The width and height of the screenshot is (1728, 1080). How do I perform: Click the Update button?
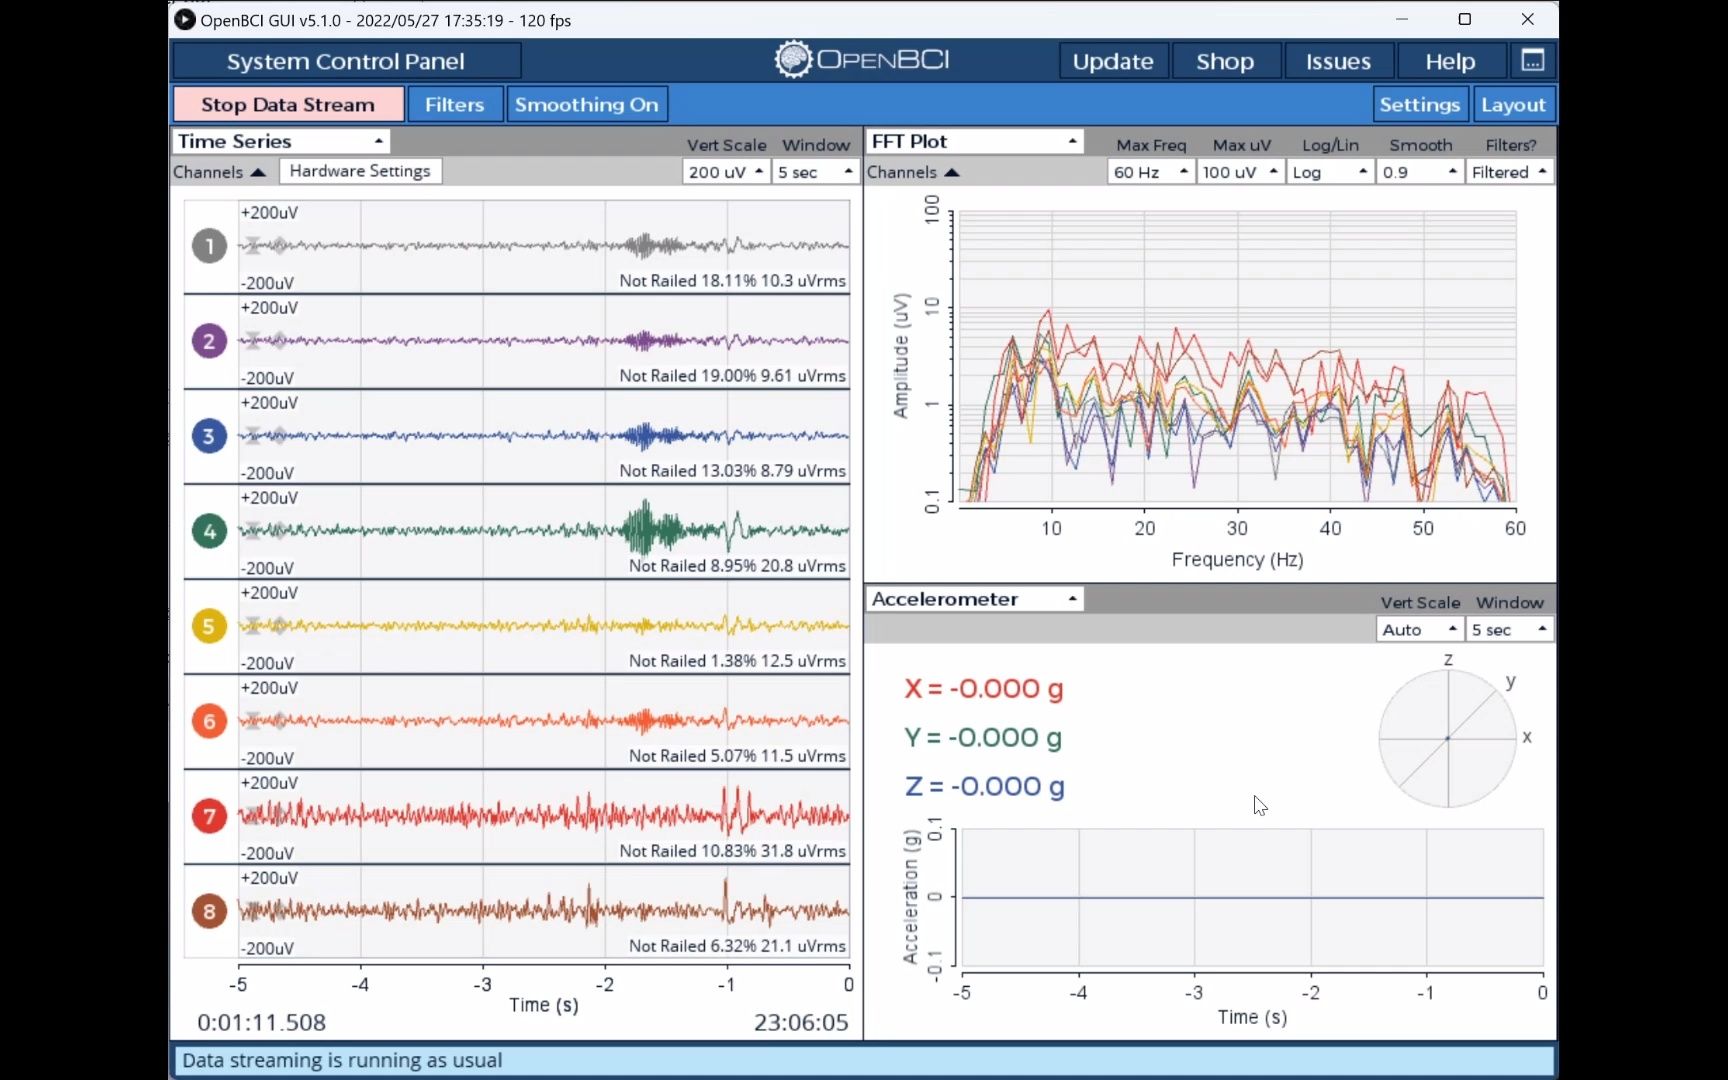[x=1113, y=61]
